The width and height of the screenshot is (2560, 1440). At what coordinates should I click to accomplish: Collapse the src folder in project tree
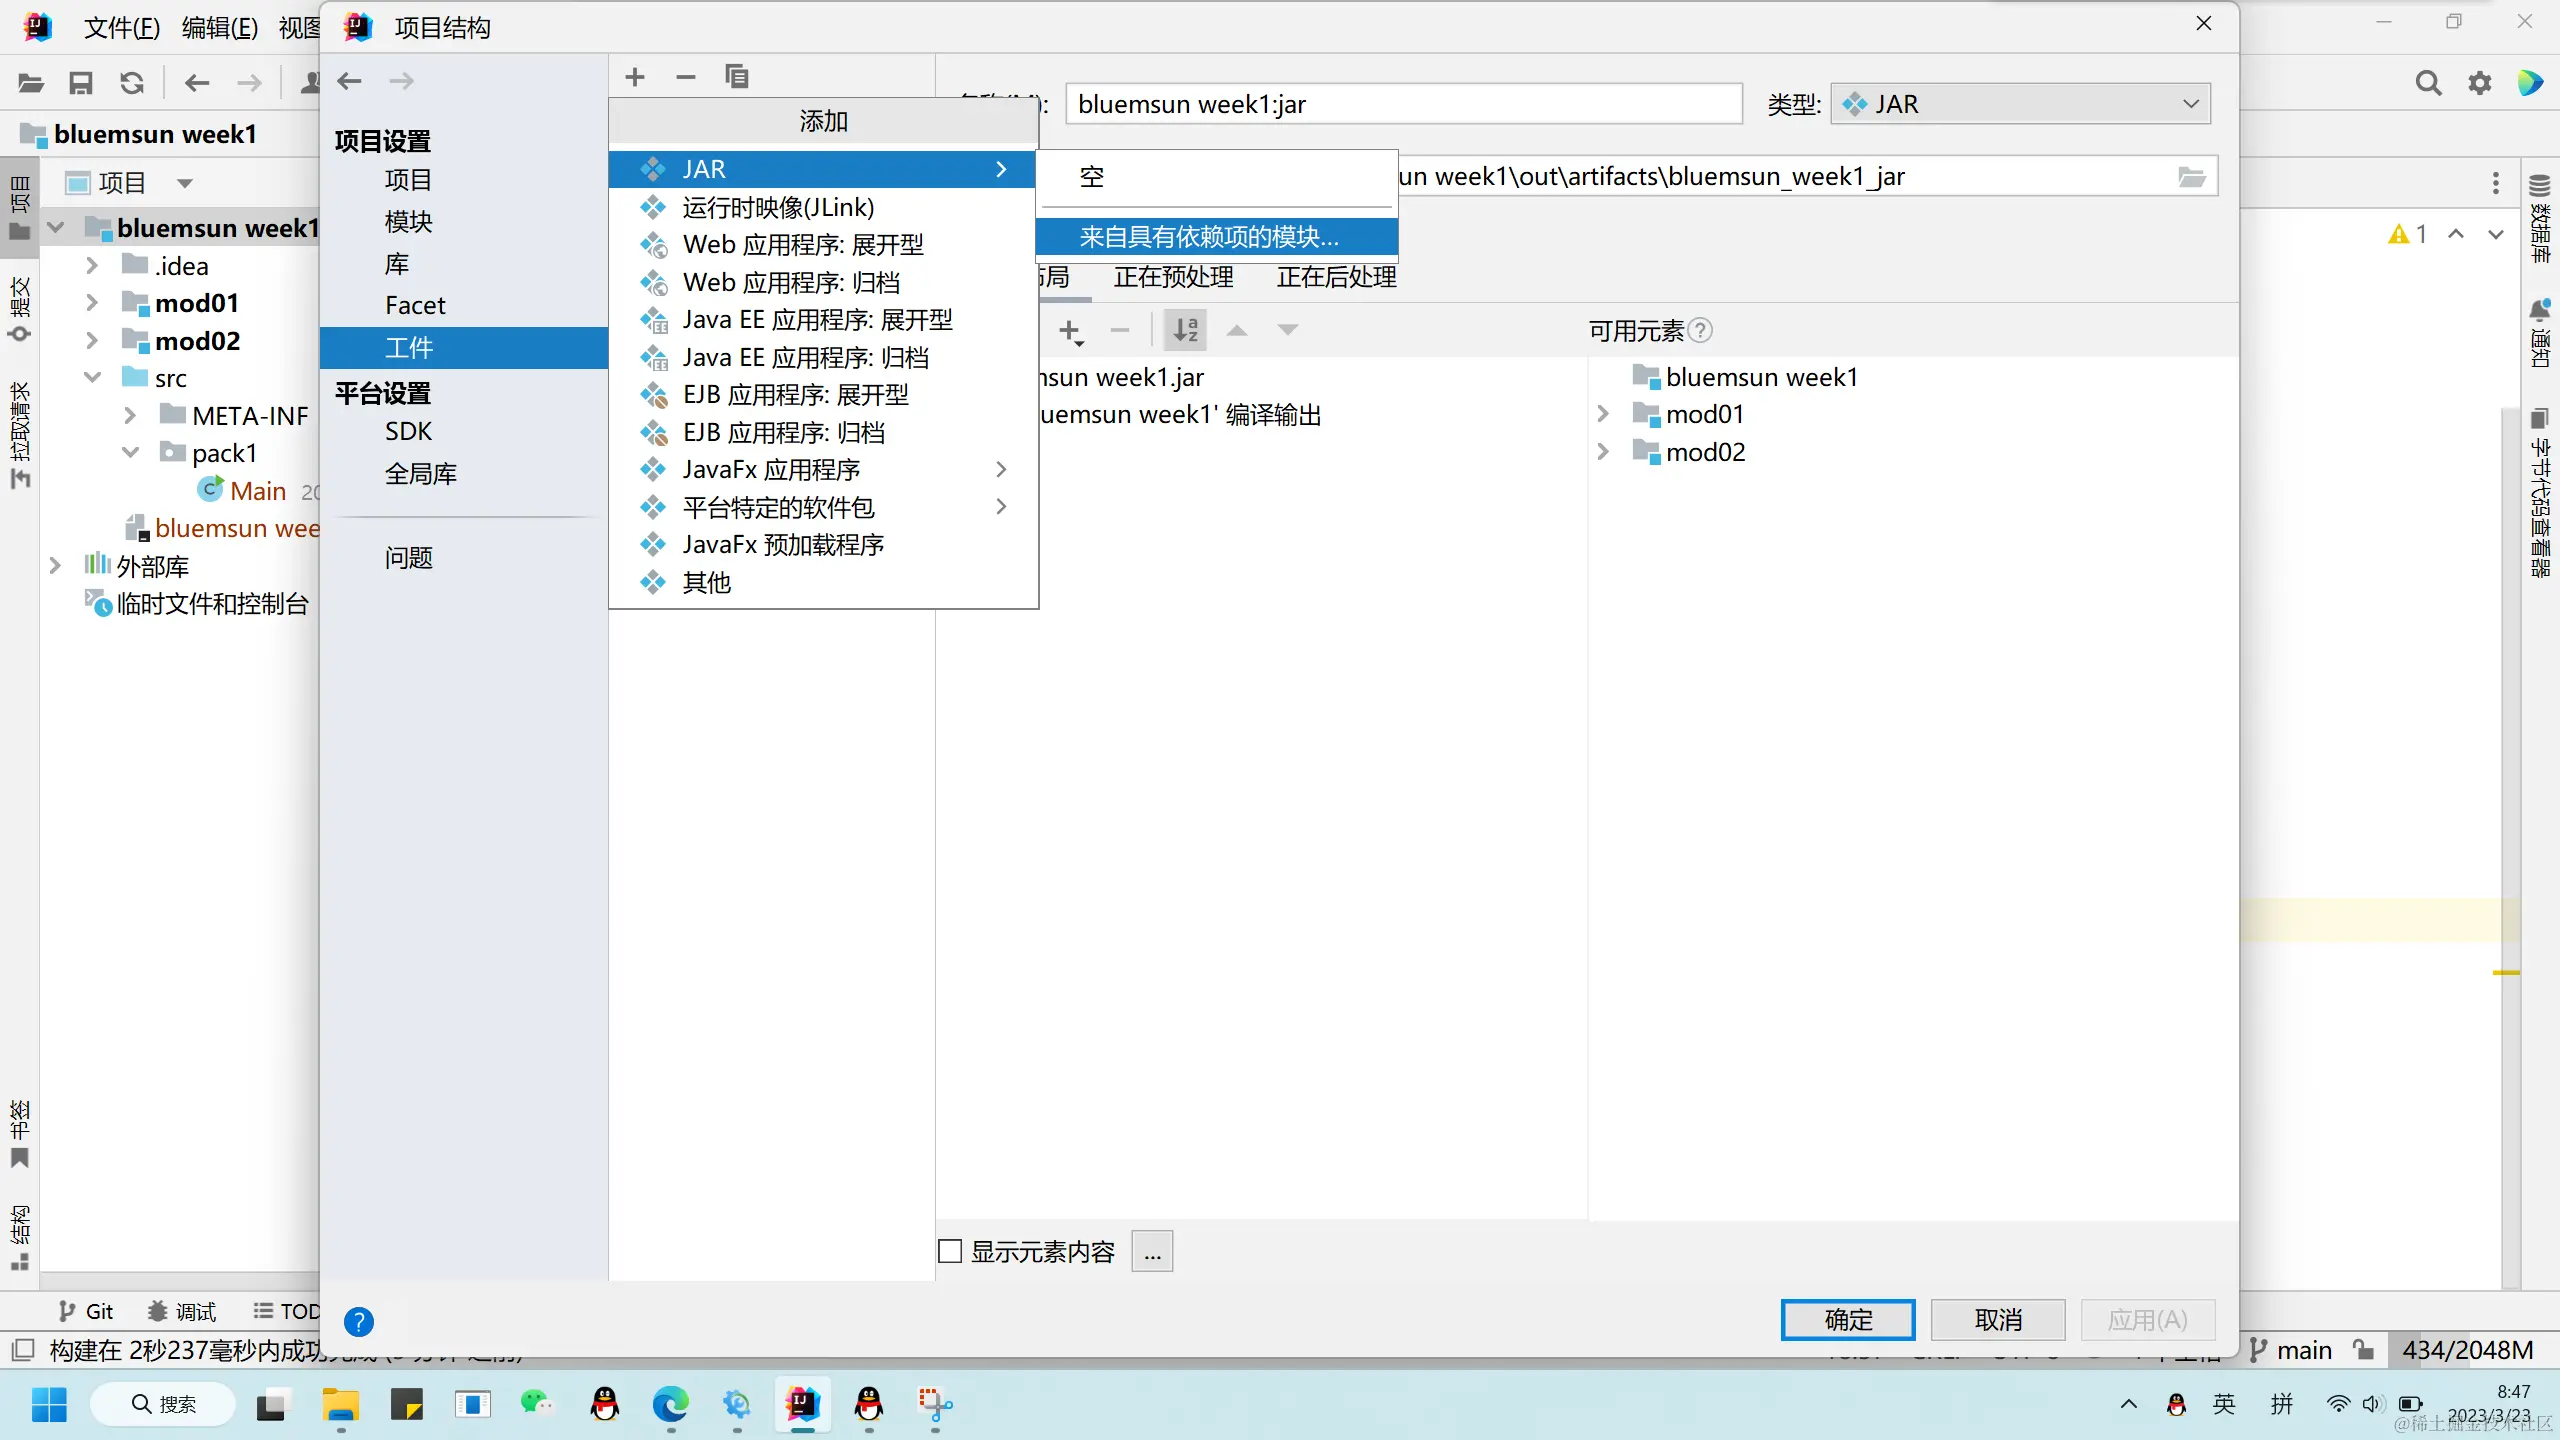tap(92, 378)
